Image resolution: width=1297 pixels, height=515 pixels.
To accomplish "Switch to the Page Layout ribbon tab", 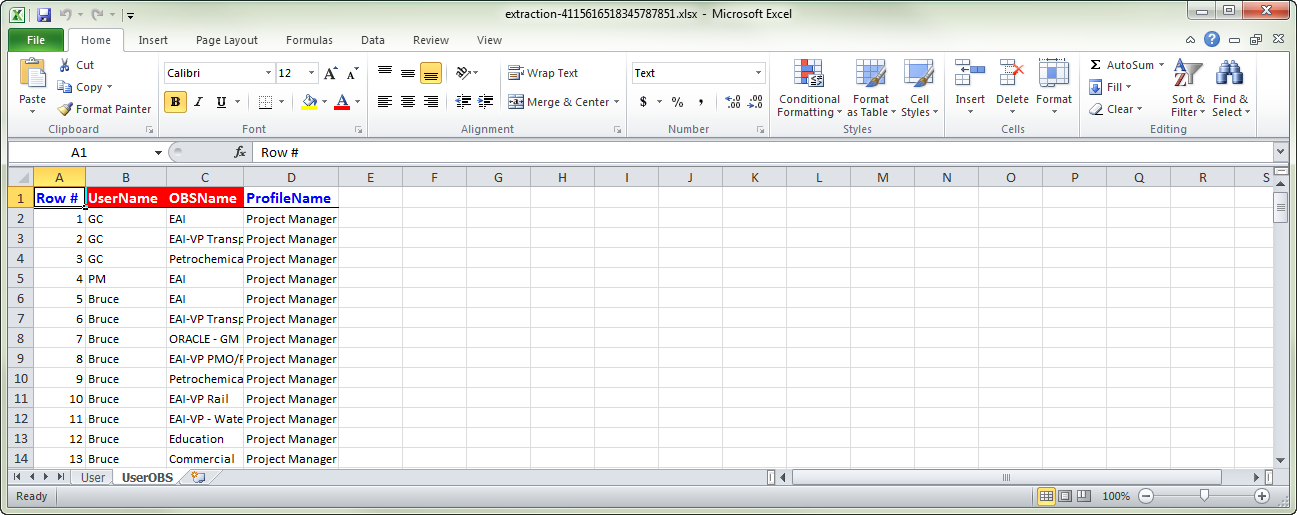I will tap(227, 40).
